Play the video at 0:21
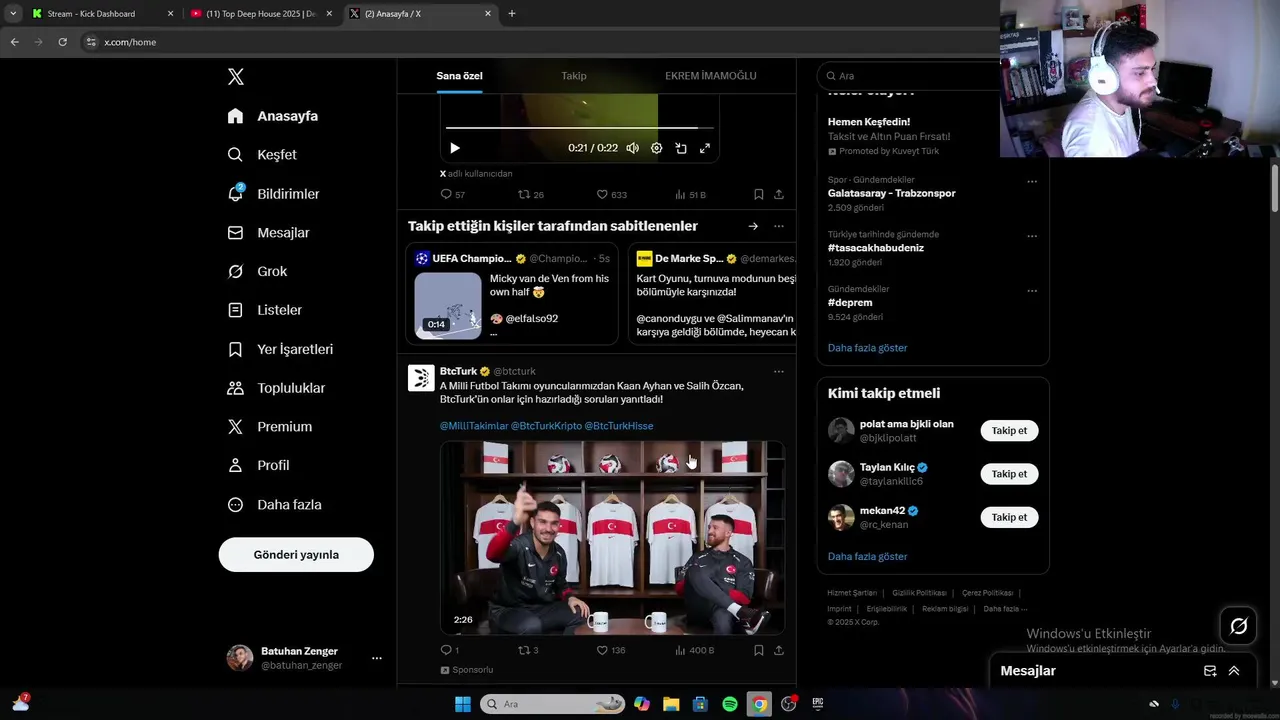Screen dimensions: 1280x720 (x=455, y=148)
